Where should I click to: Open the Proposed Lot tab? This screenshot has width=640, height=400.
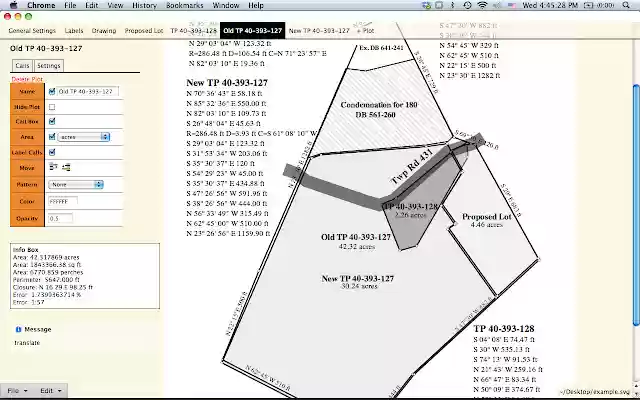tap(144, 31)
